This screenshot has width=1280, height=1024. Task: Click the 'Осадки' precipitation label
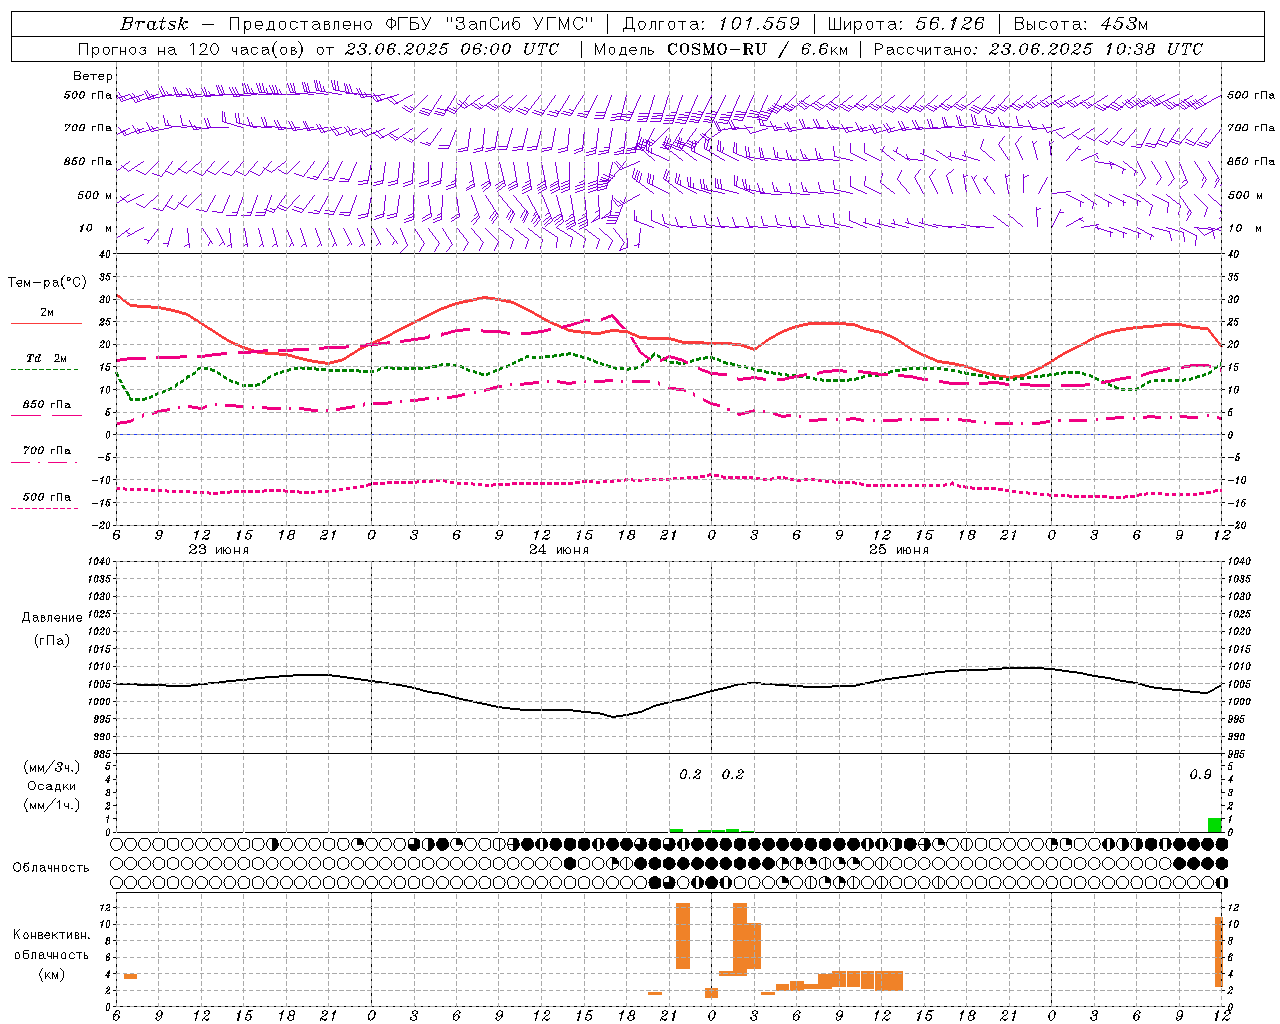click(52, 786)
